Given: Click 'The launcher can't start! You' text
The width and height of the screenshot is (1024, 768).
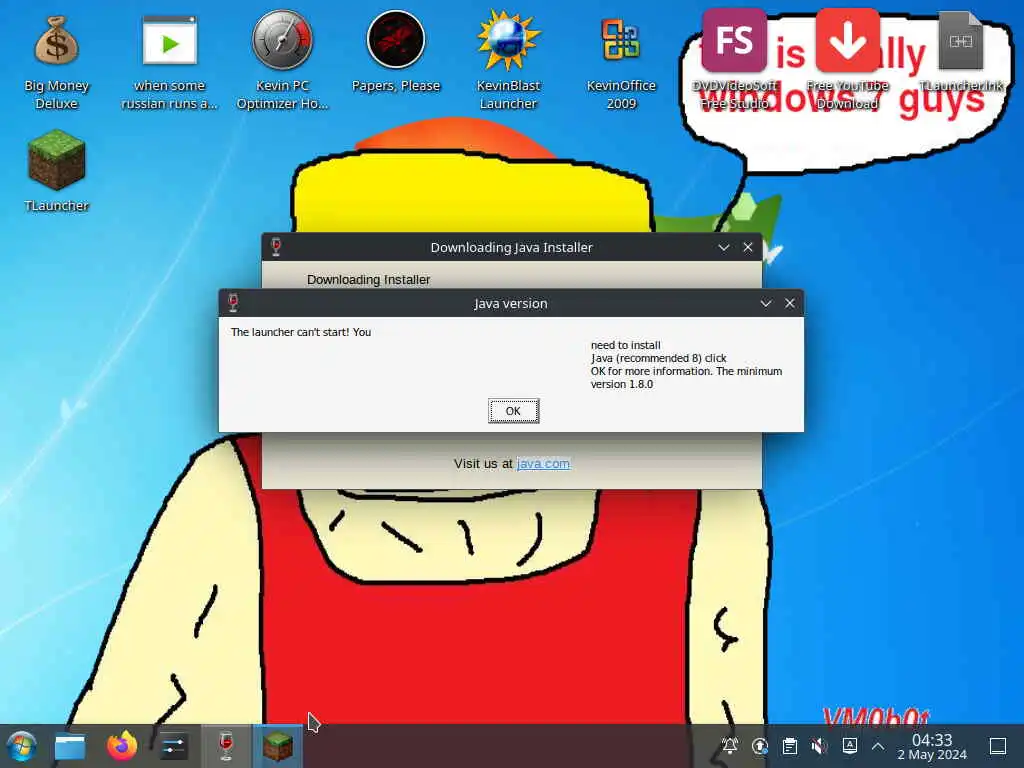Looking at the screenshot, I should [x=301, y=332].
